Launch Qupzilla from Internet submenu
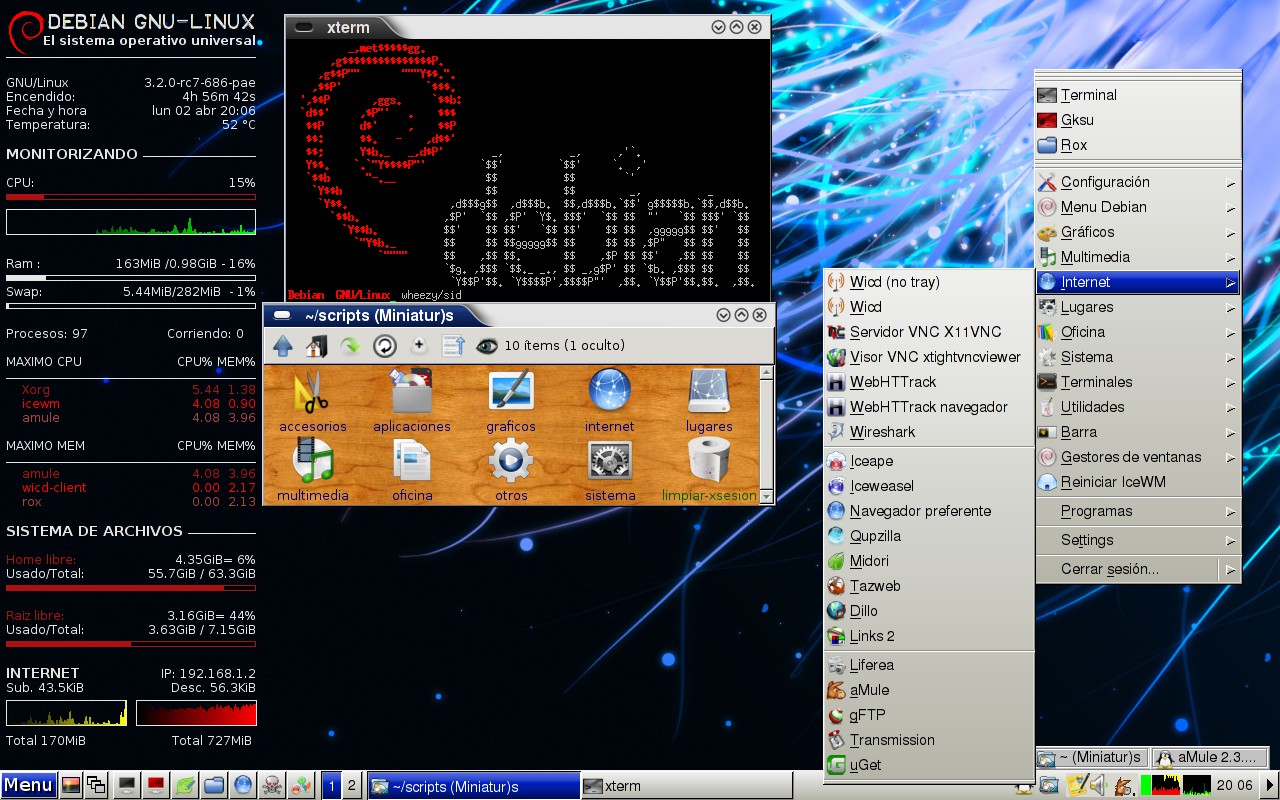Image resolution: width=1280 pixels, height=800 pixels. 928,536
